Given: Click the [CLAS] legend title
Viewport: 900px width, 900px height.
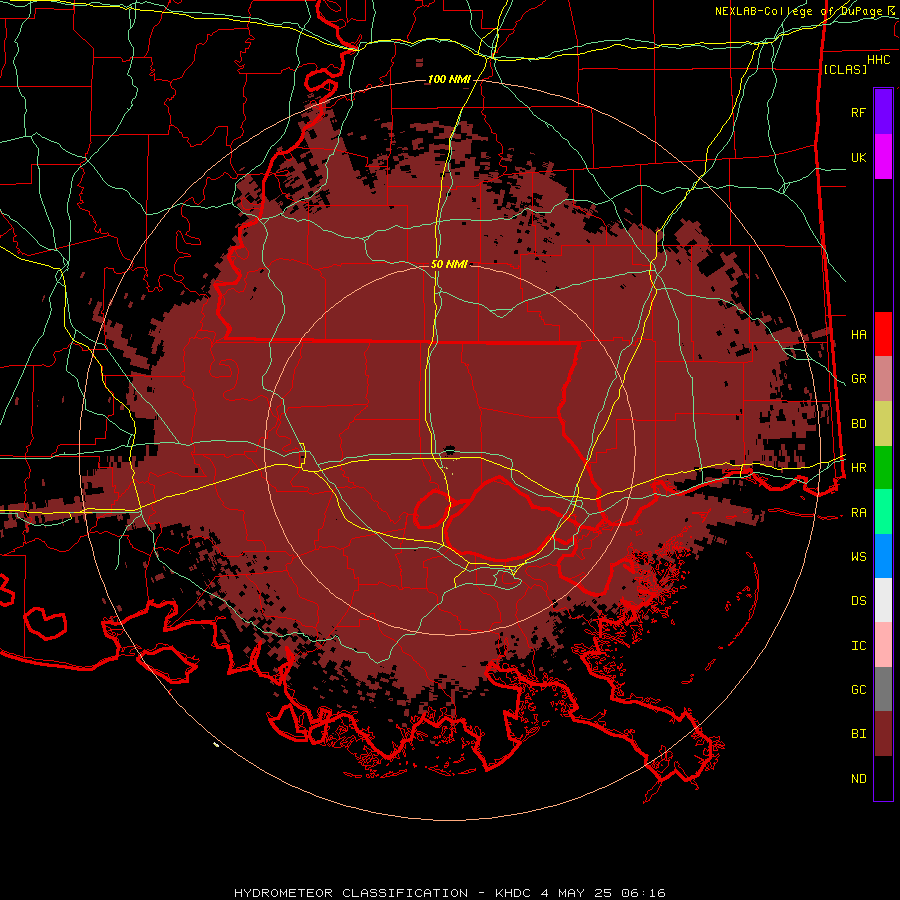Looking at the screenshot, I should (x=845, y=69).
